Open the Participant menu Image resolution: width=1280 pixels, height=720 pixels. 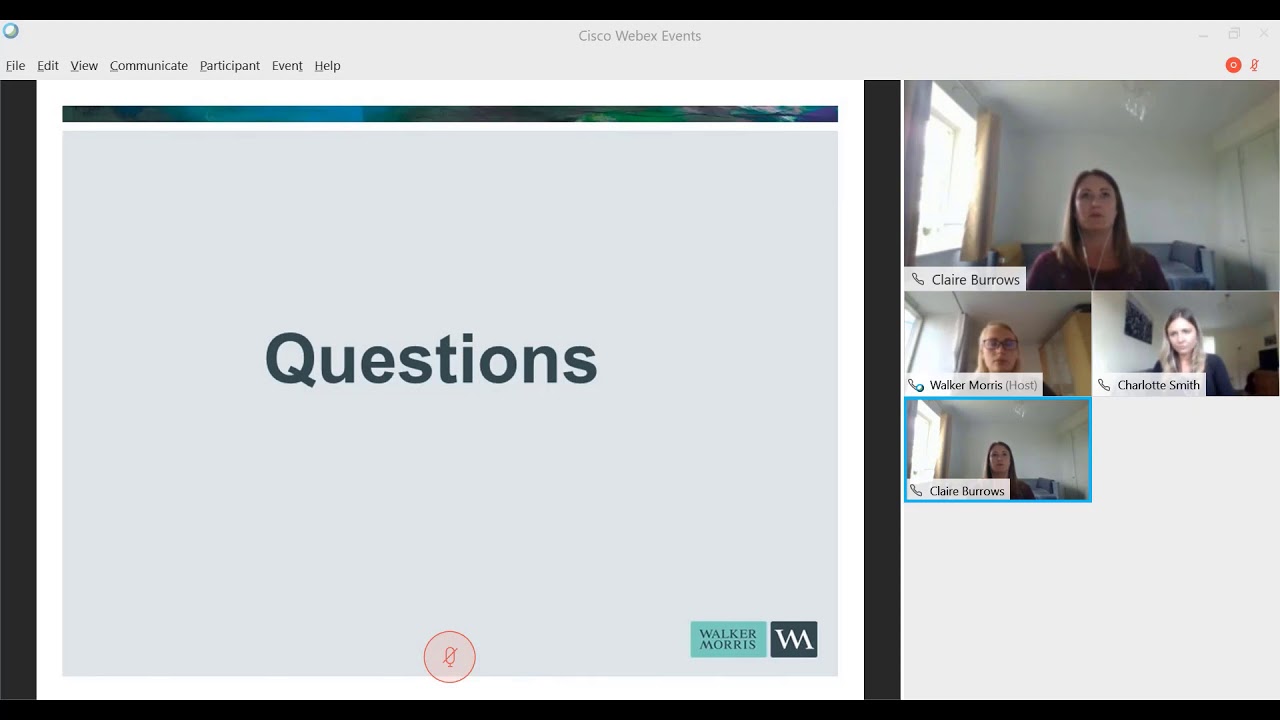pyautogui.click(x=230, y=66)
